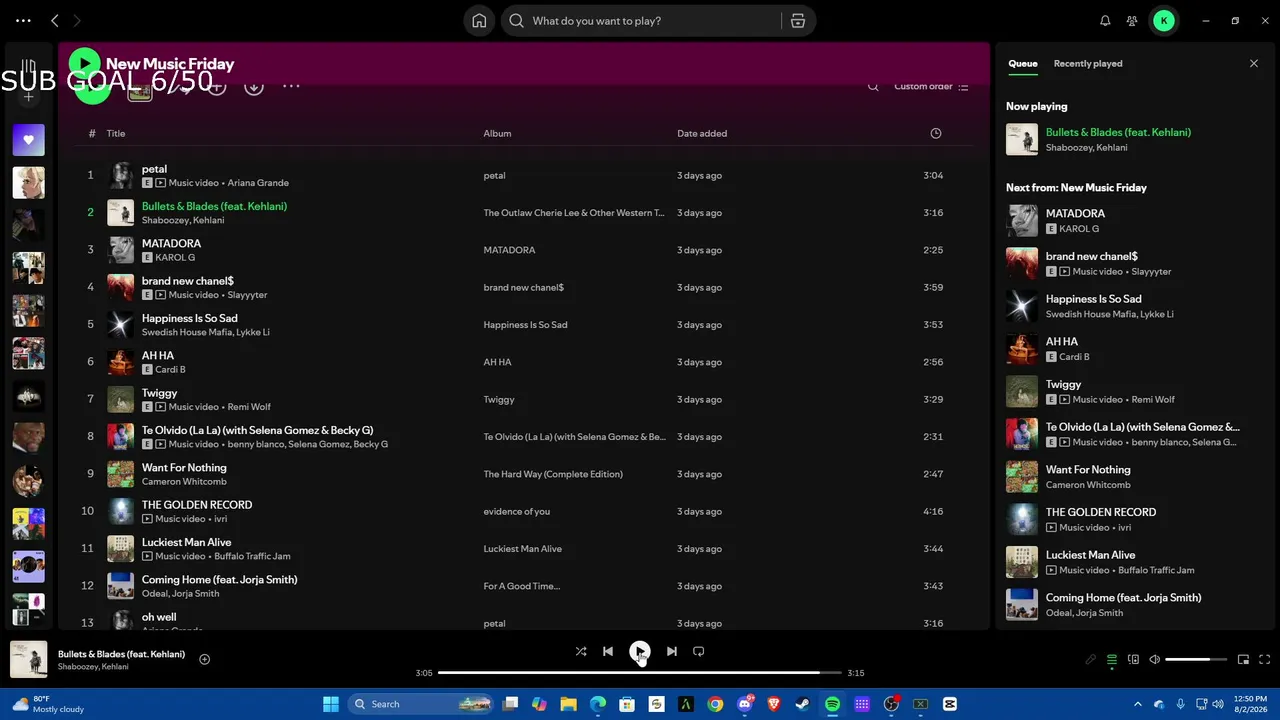Open Liked Songs heart tile in sidebar
The height and width of the screenshot is (720, 1280).
point(28,140)
